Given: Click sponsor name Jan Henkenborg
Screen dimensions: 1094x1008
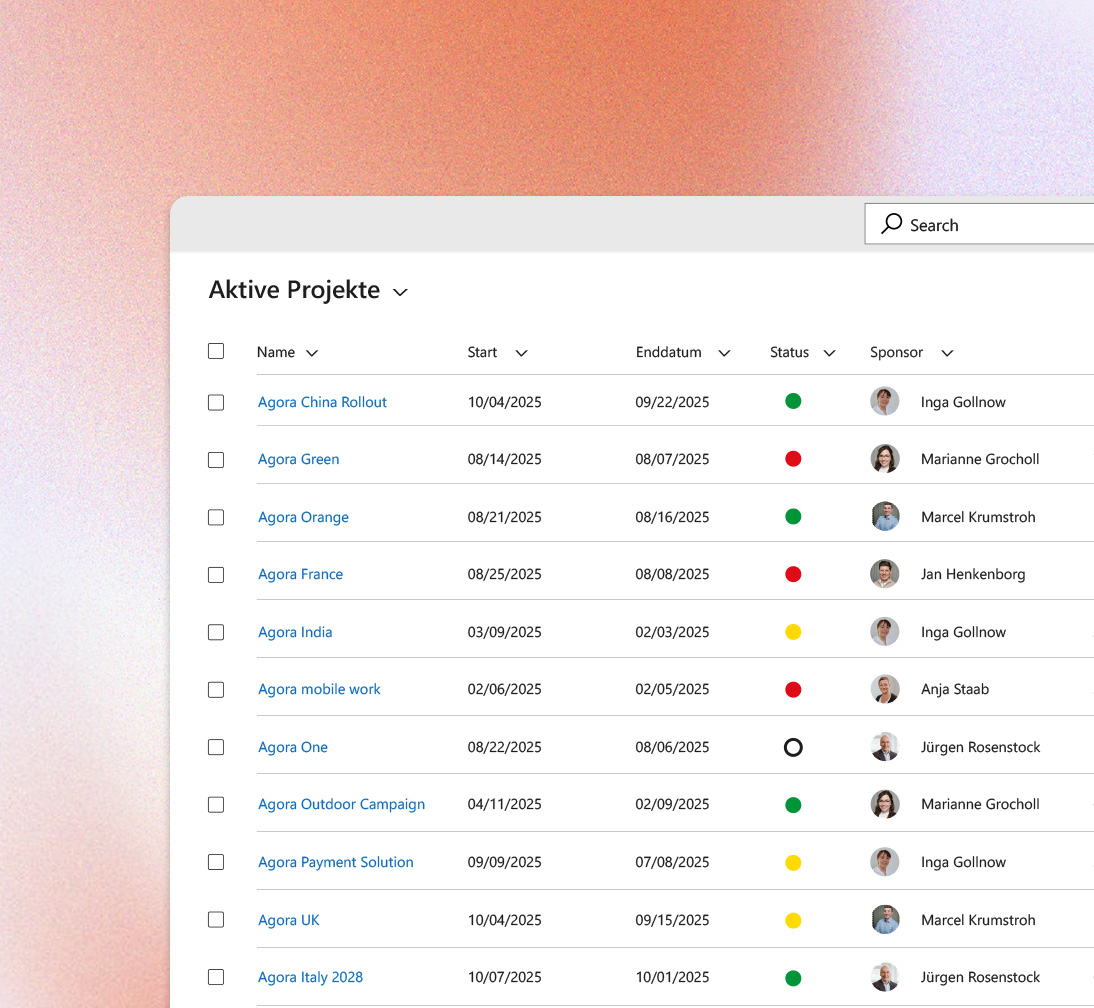Looking at the screenshot, I should (x=973, y=574).
